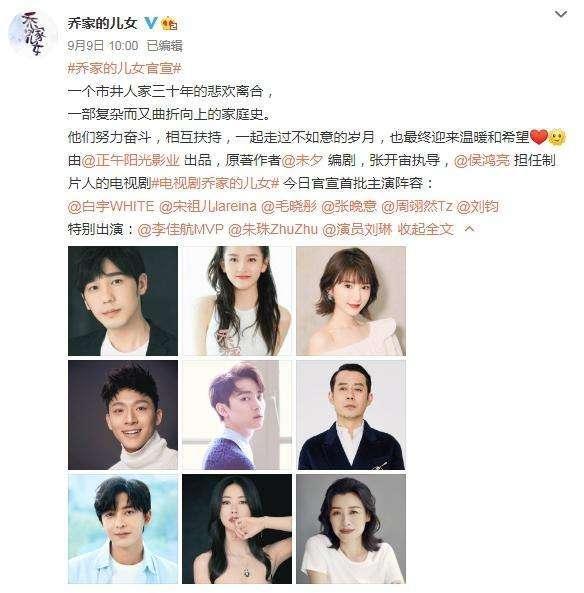The height and width of the screenshot is (593, 584).
Task: Open hashtag #乔家的儿女官宣#
Action: click(x=125, y=68)
